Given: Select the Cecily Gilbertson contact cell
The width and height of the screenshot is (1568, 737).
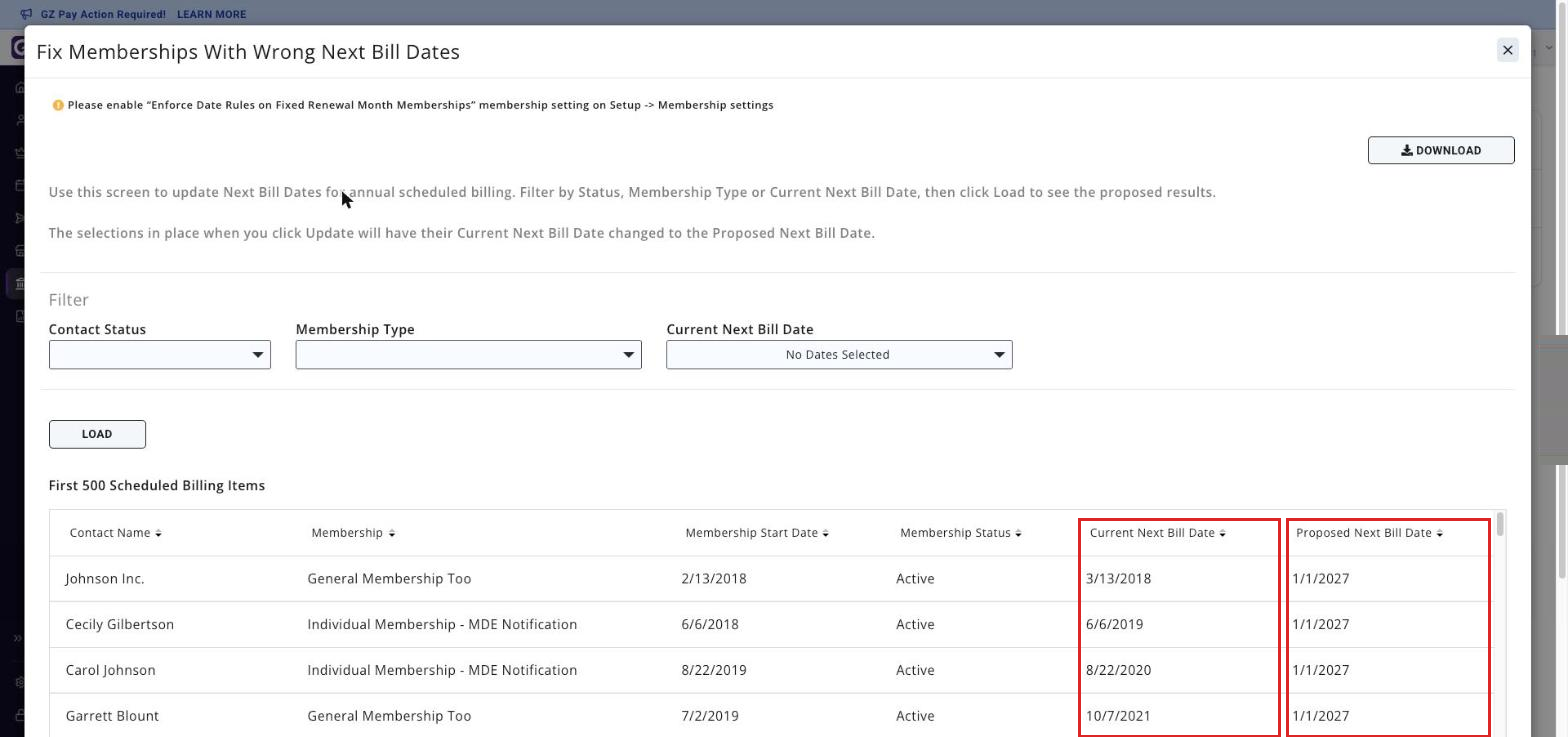Looking at the screenshot, I should (x=120, y=625).
